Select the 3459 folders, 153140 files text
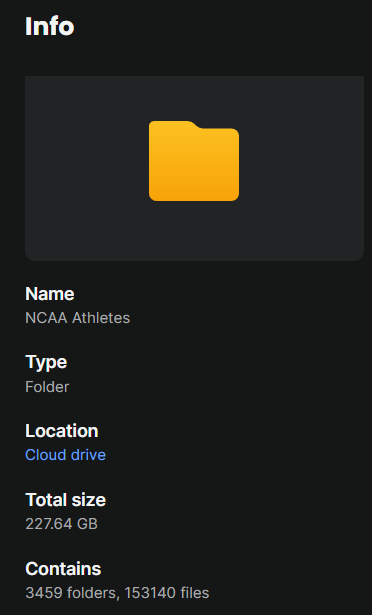Image resolution: width=372 pixels, height=615 pixels. [117, 593]
